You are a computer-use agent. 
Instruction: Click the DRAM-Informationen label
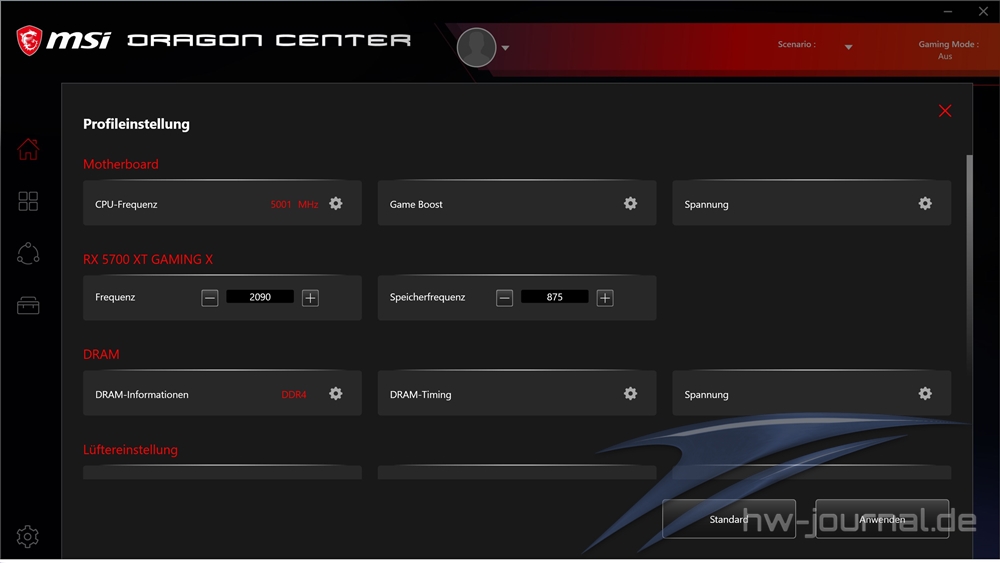142,395
